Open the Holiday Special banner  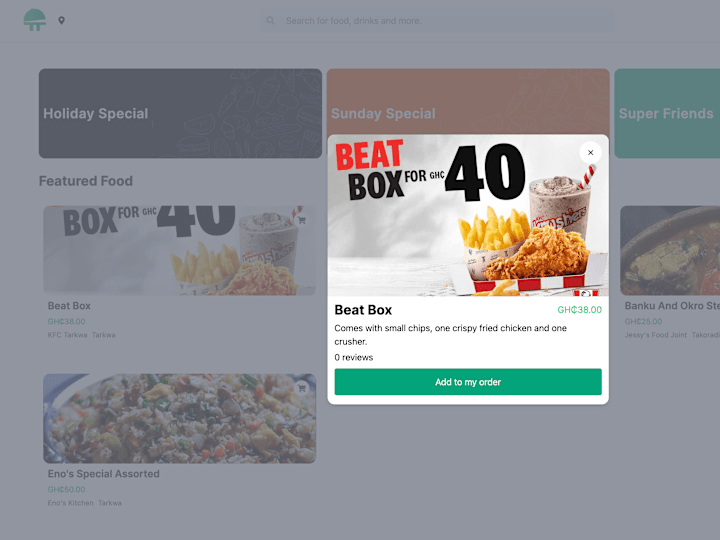tap(180, 113)
